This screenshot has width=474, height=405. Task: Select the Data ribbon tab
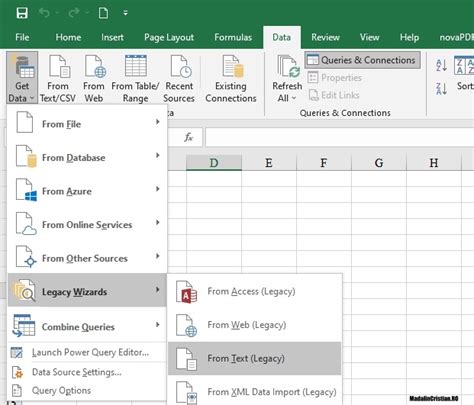[282, 37]
